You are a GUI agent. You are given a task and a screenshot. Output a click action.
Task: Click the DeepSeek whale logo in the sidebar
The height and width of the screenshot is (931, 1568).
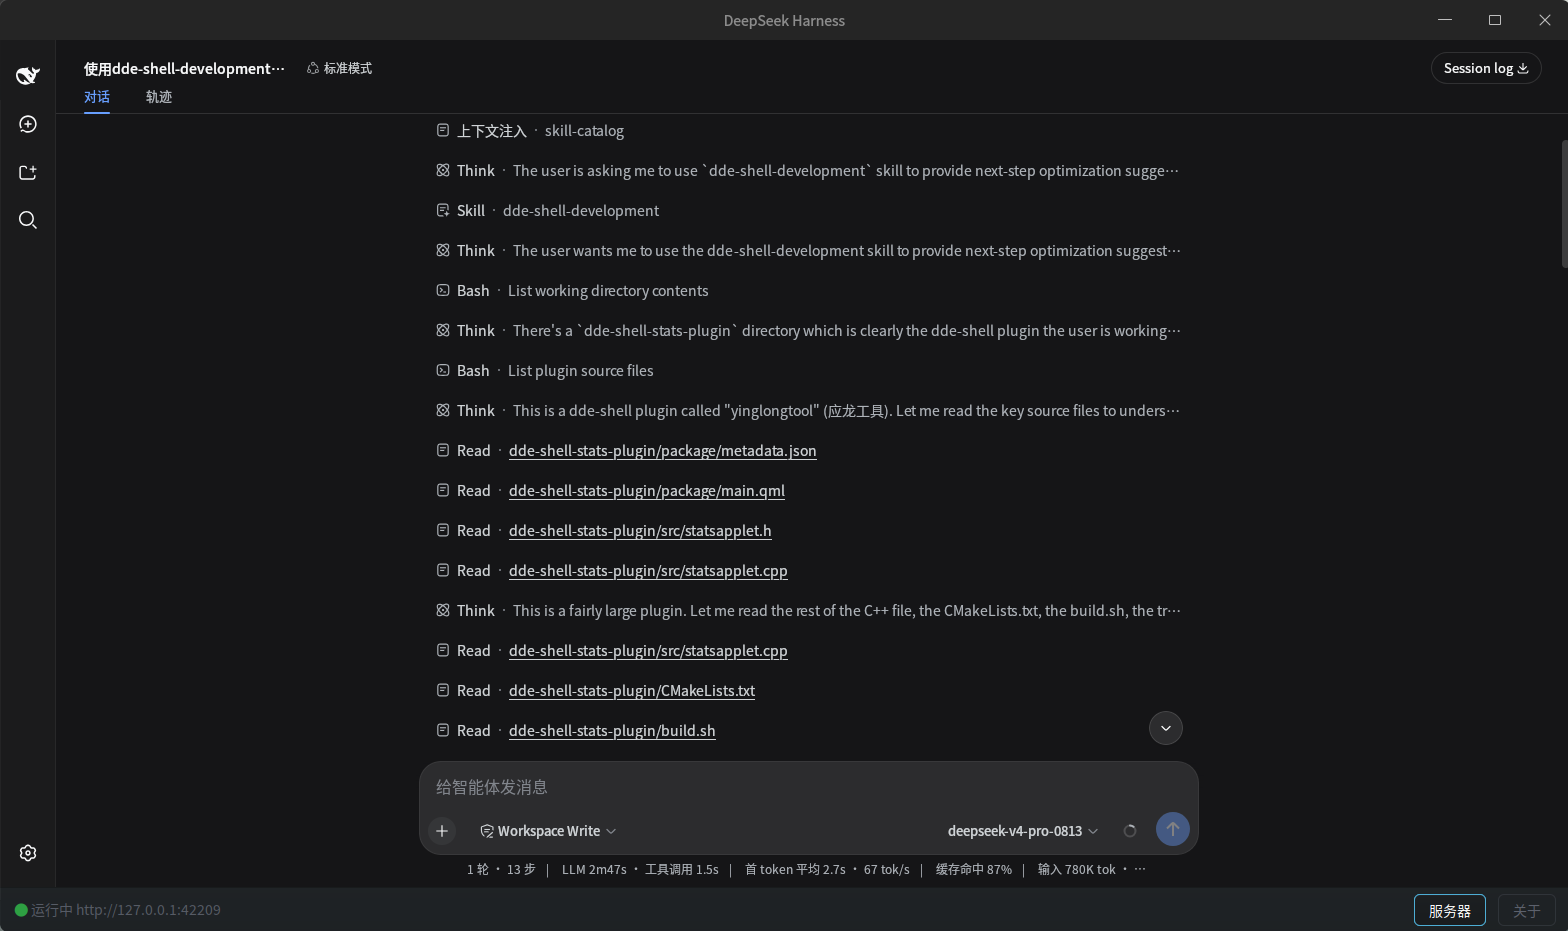coord(28,75)
